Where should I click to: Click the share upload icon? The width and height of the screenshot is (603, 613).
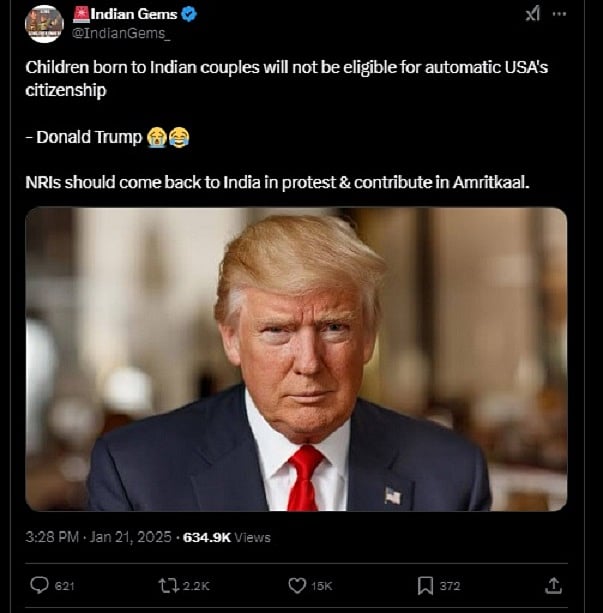click(x=554, y=584)
